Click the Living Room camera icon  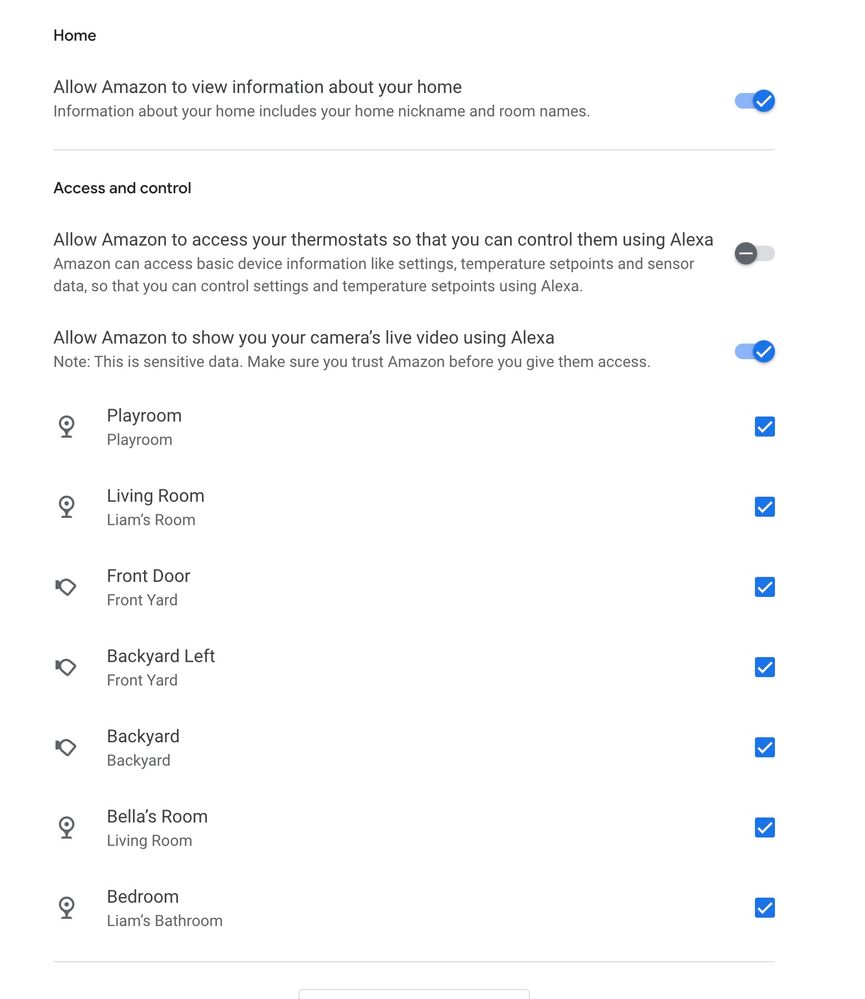66,507
